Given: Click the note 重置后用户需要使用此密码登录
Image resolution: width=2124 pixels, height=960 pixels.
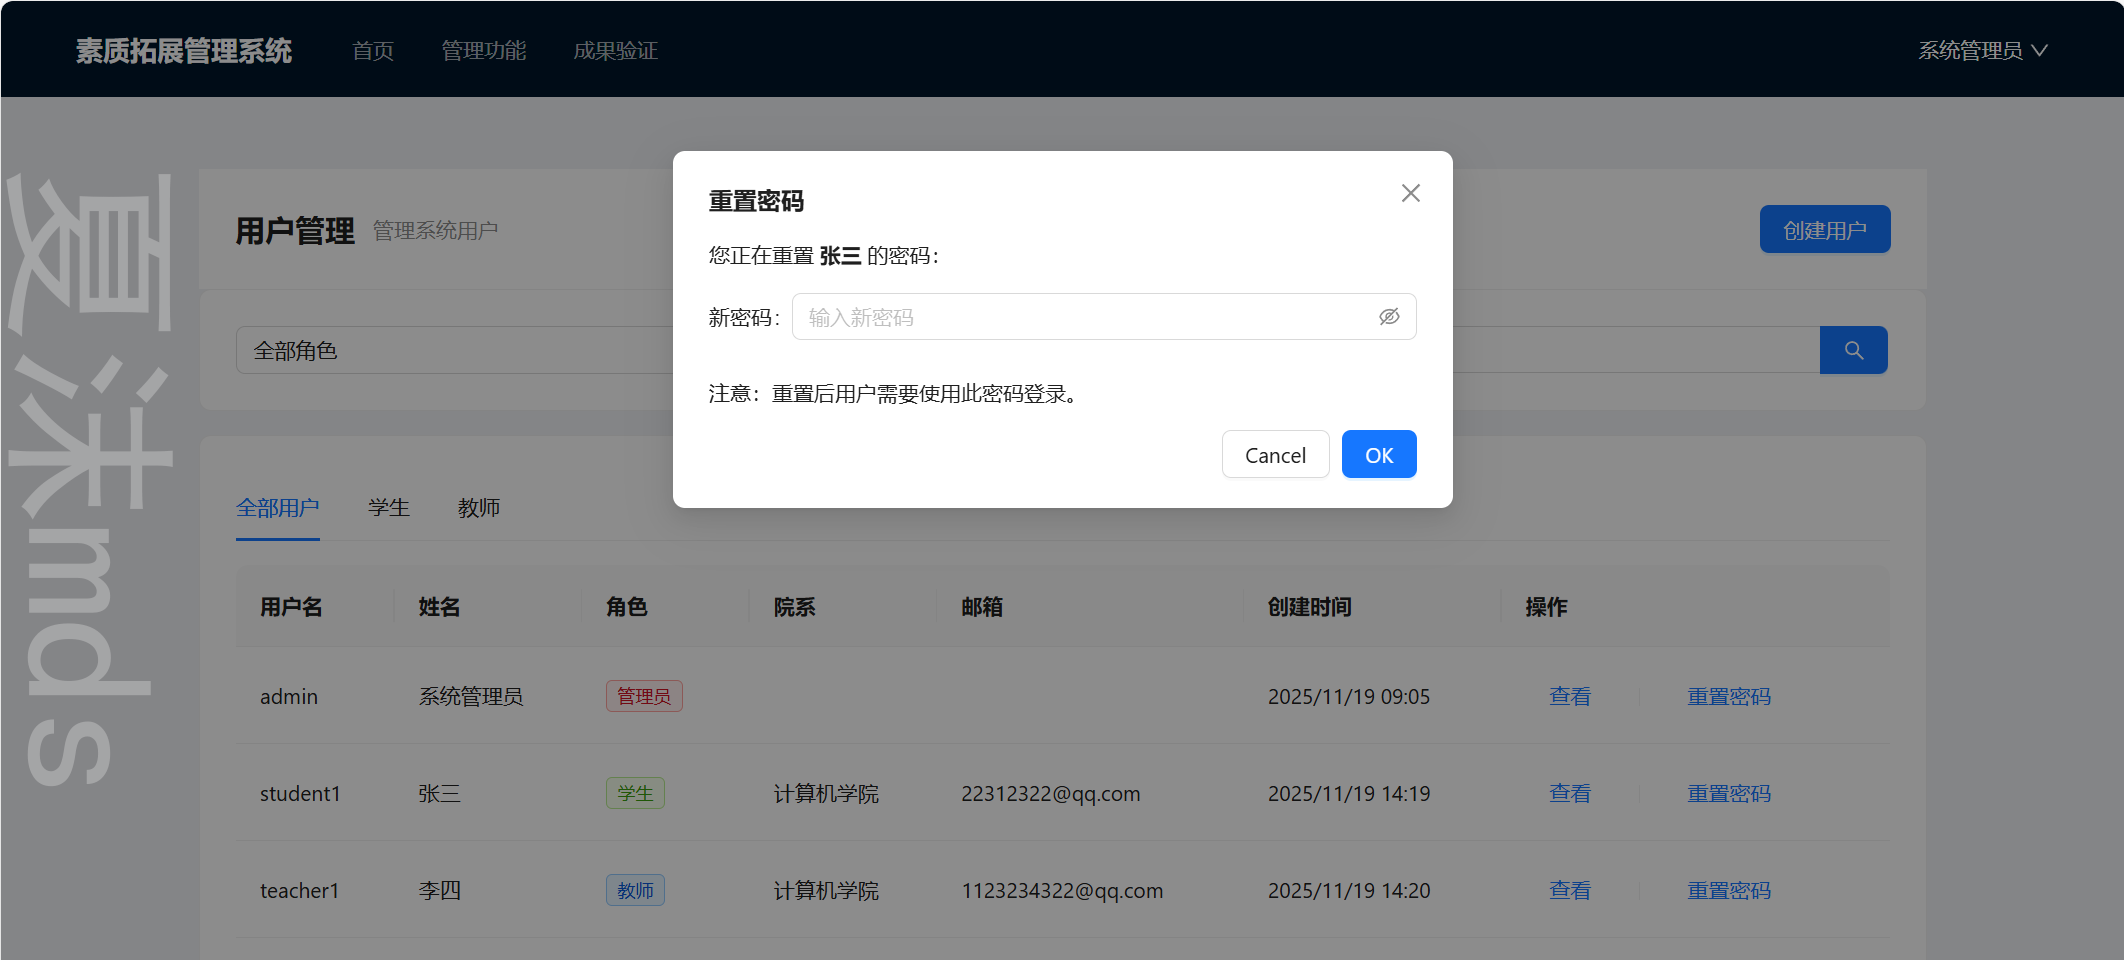Looking at the screenshot, I should tap(924, 394).
